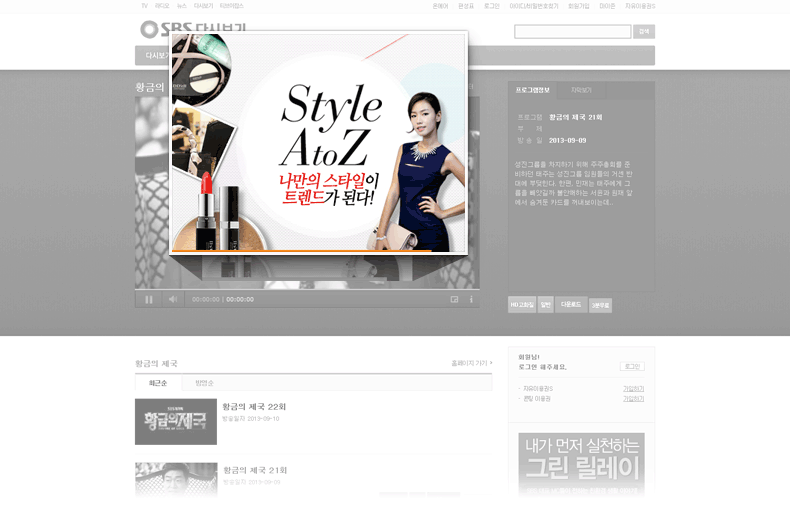The height and width of the screenshot is (519, 790).
Task: Click the 3분무료 button
Action: [600, 305]
